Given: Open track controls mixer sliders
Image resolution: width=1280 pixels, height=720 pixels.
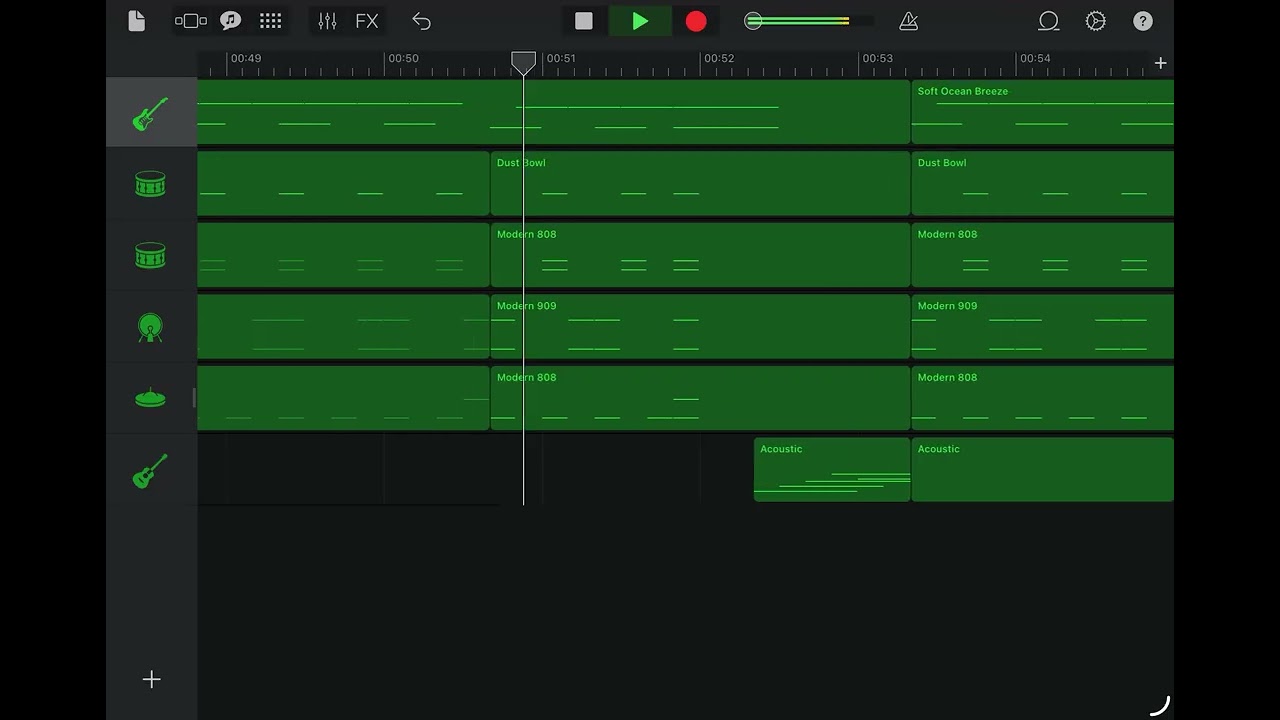Looking at the screenshot, I should (327, 21).
